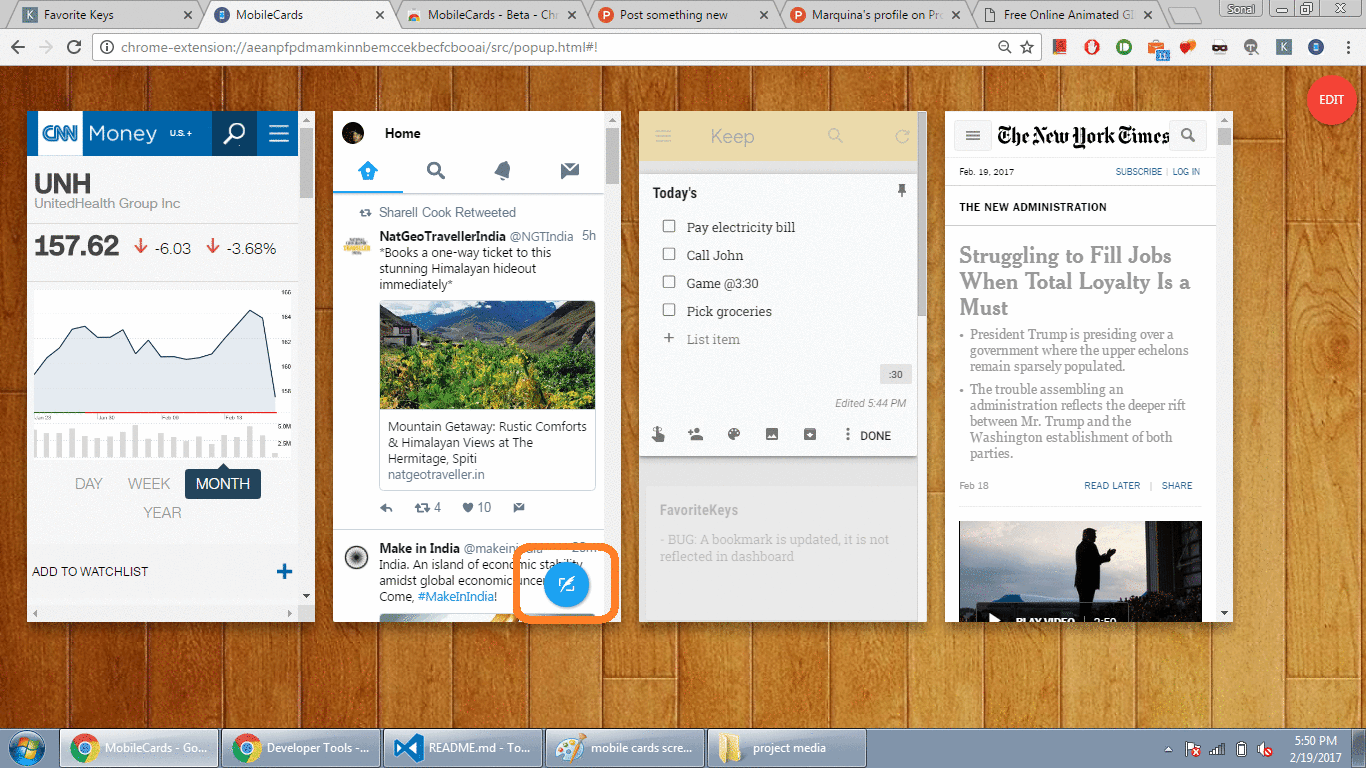Image resolution: width=1366 pixels, height=768 pixels.
Task: Click the Twitter profile avatar
Action: click(352, 133)
